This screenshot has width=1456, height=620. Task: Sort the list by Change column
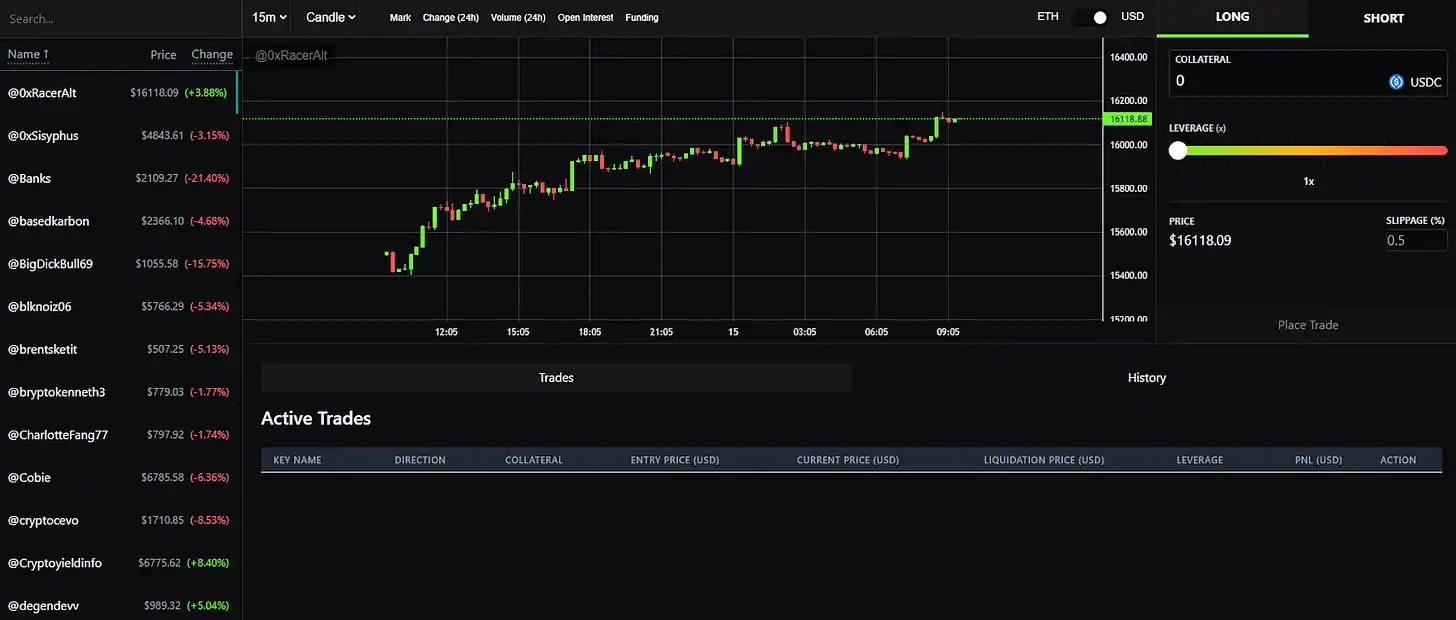[212, 54]
